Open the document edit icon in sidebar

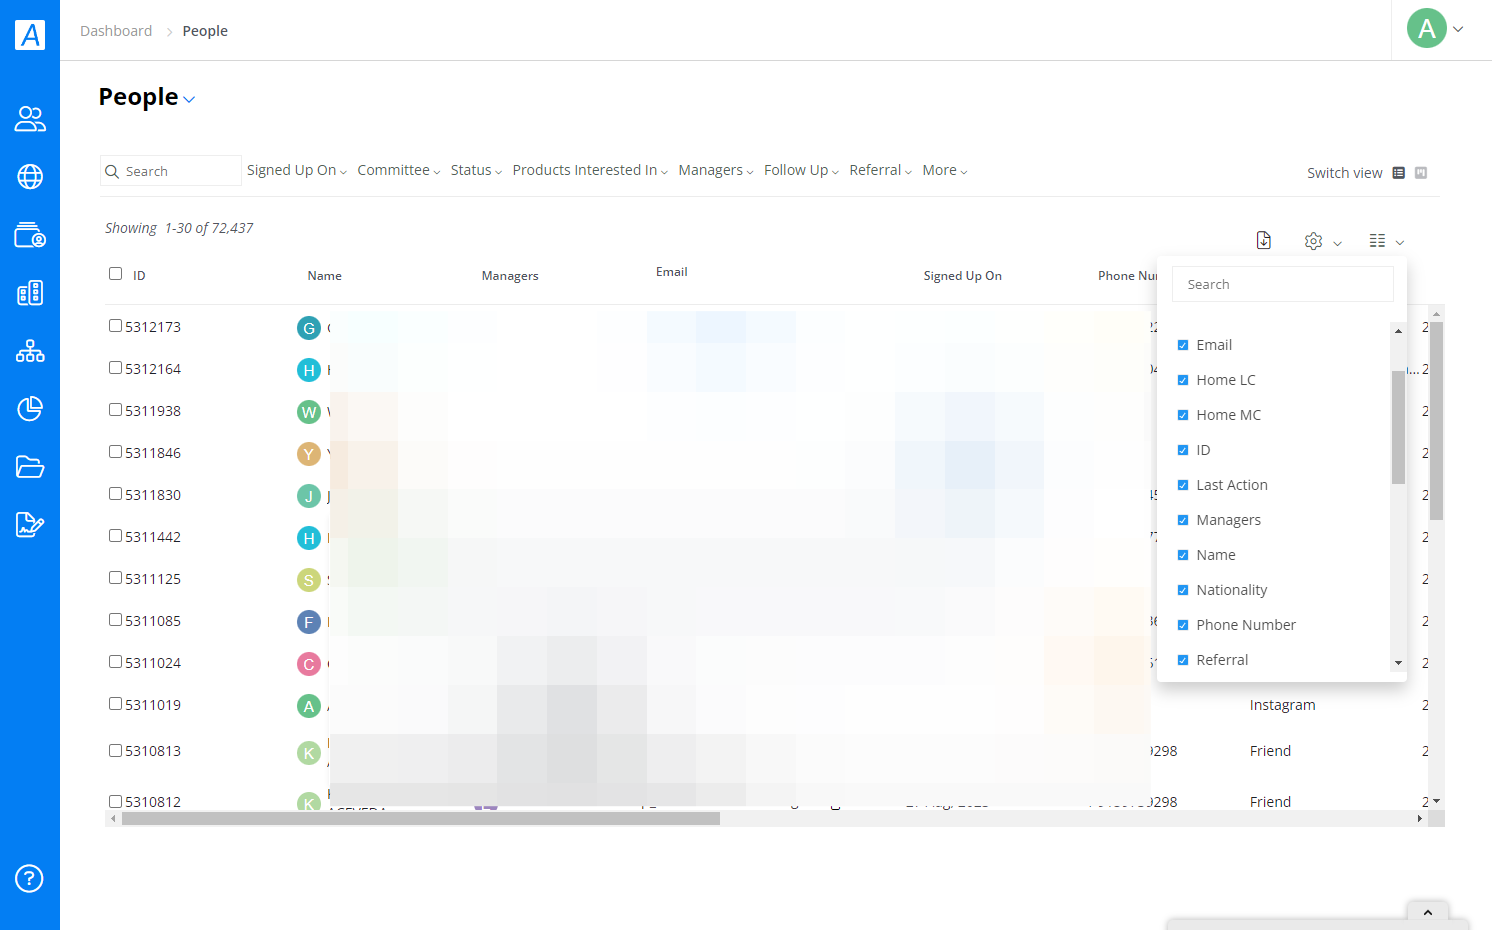click(30, 525)
